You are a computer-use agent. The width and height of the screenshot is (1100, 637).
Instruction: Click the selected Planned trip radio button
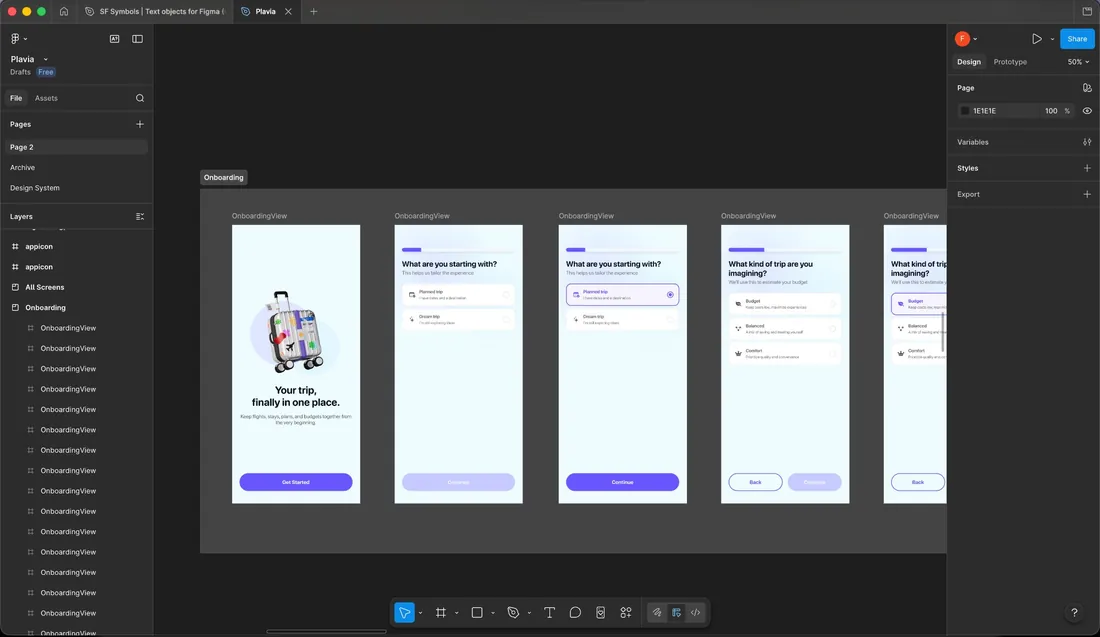point(670,295)
